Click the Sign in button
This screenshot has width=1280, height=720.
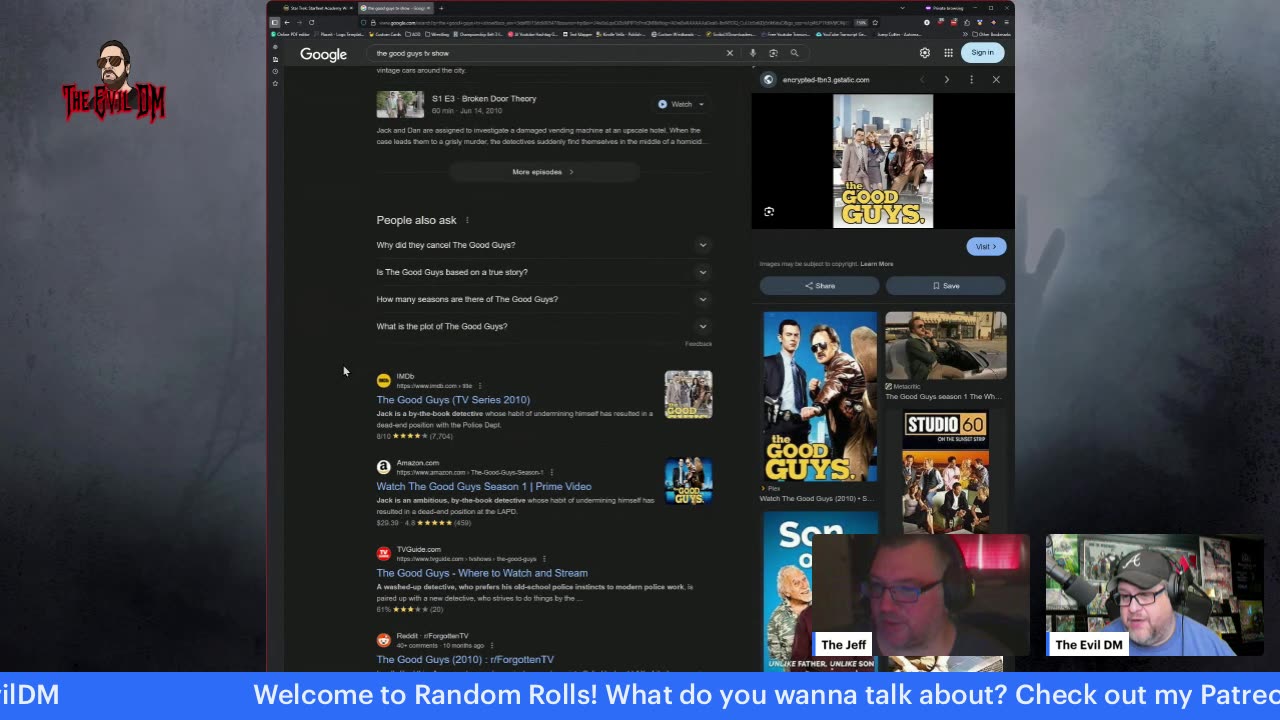click(982, 53)
